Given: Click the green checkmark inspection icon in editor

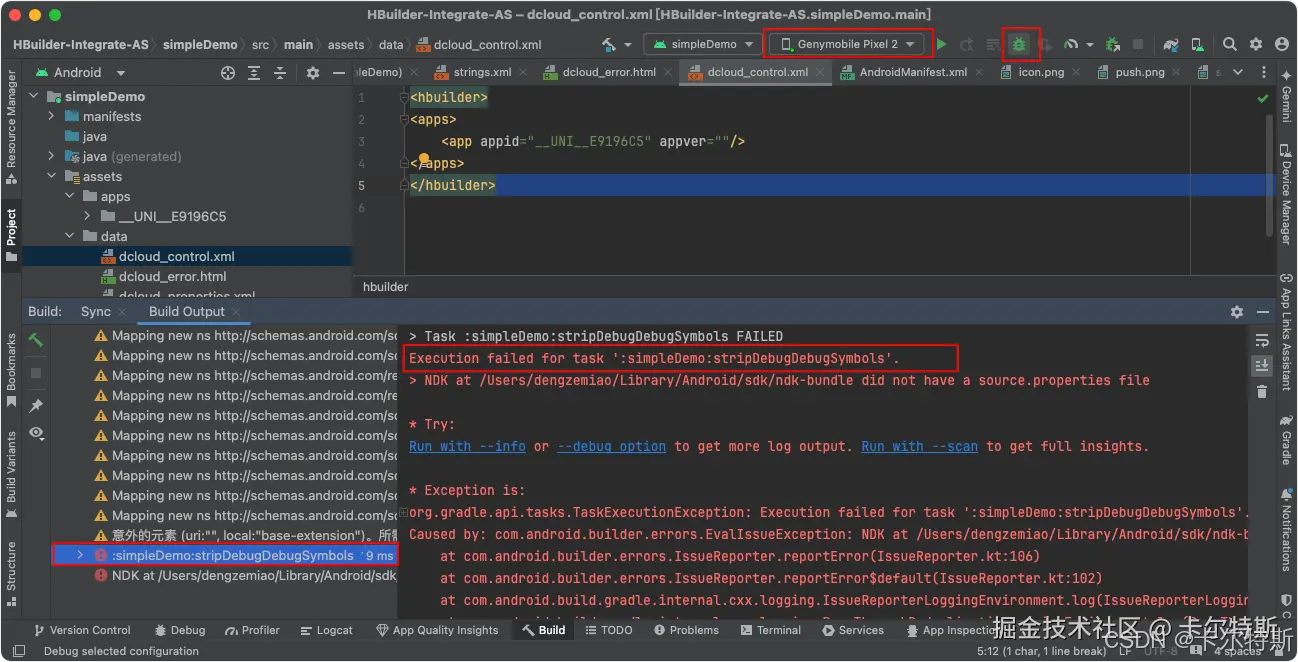Looking at the screenshot, I should tap(1262, 99).
